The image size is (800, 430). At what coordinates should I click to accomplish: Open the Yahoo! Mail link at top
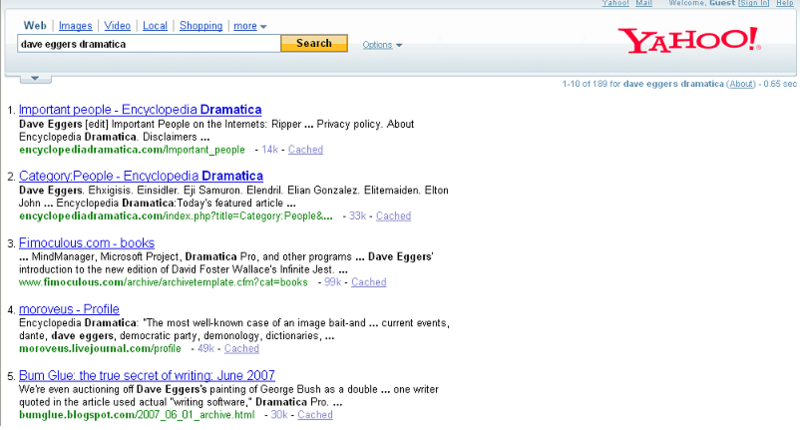(x=644, y=4)
